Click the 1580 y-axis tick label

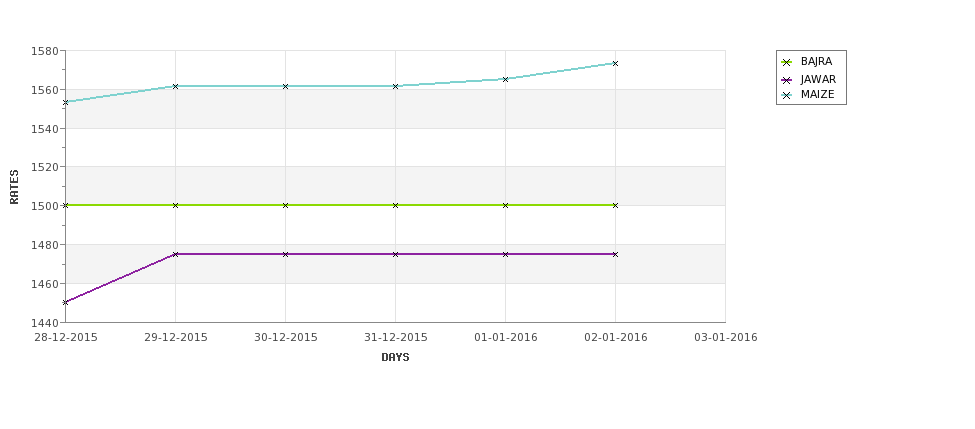(44, 51)
